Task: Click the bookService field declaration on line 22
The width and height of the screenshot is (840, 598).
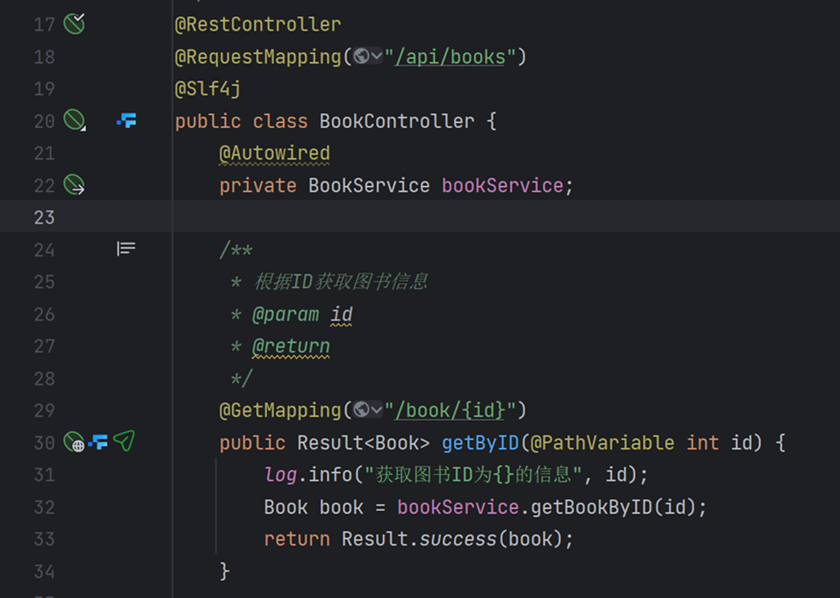Action: point(502,185)
